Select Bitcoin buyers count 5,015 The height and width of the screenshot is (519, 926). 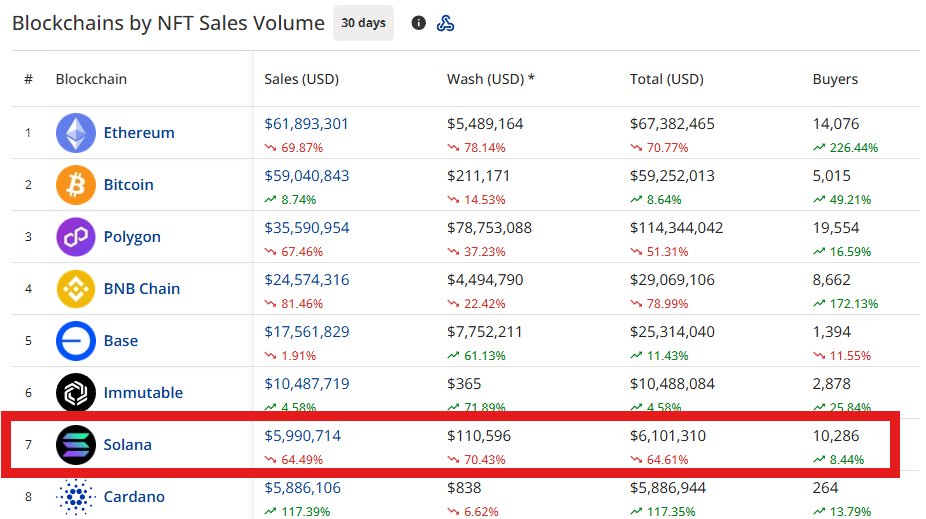click(x=832, y=176)
